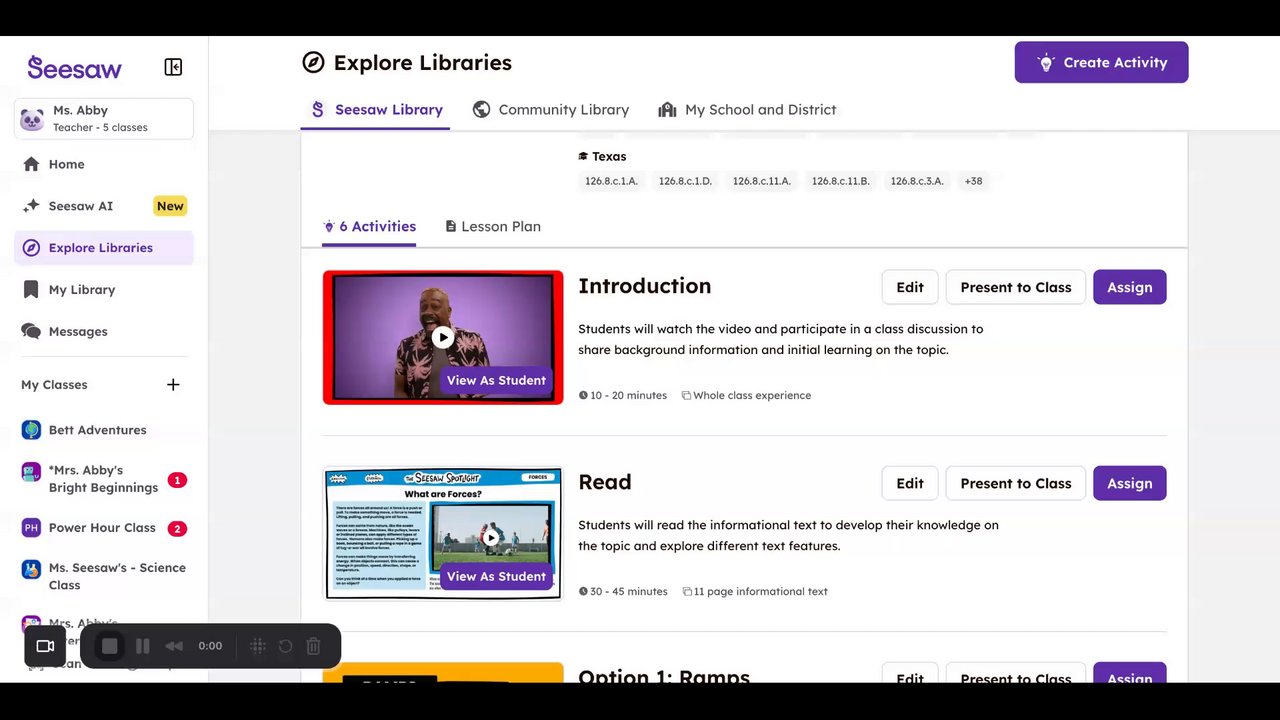Click the My Classes section label
The height and width of the screenshot is (720, 1280).
click(x=54, y=385)
